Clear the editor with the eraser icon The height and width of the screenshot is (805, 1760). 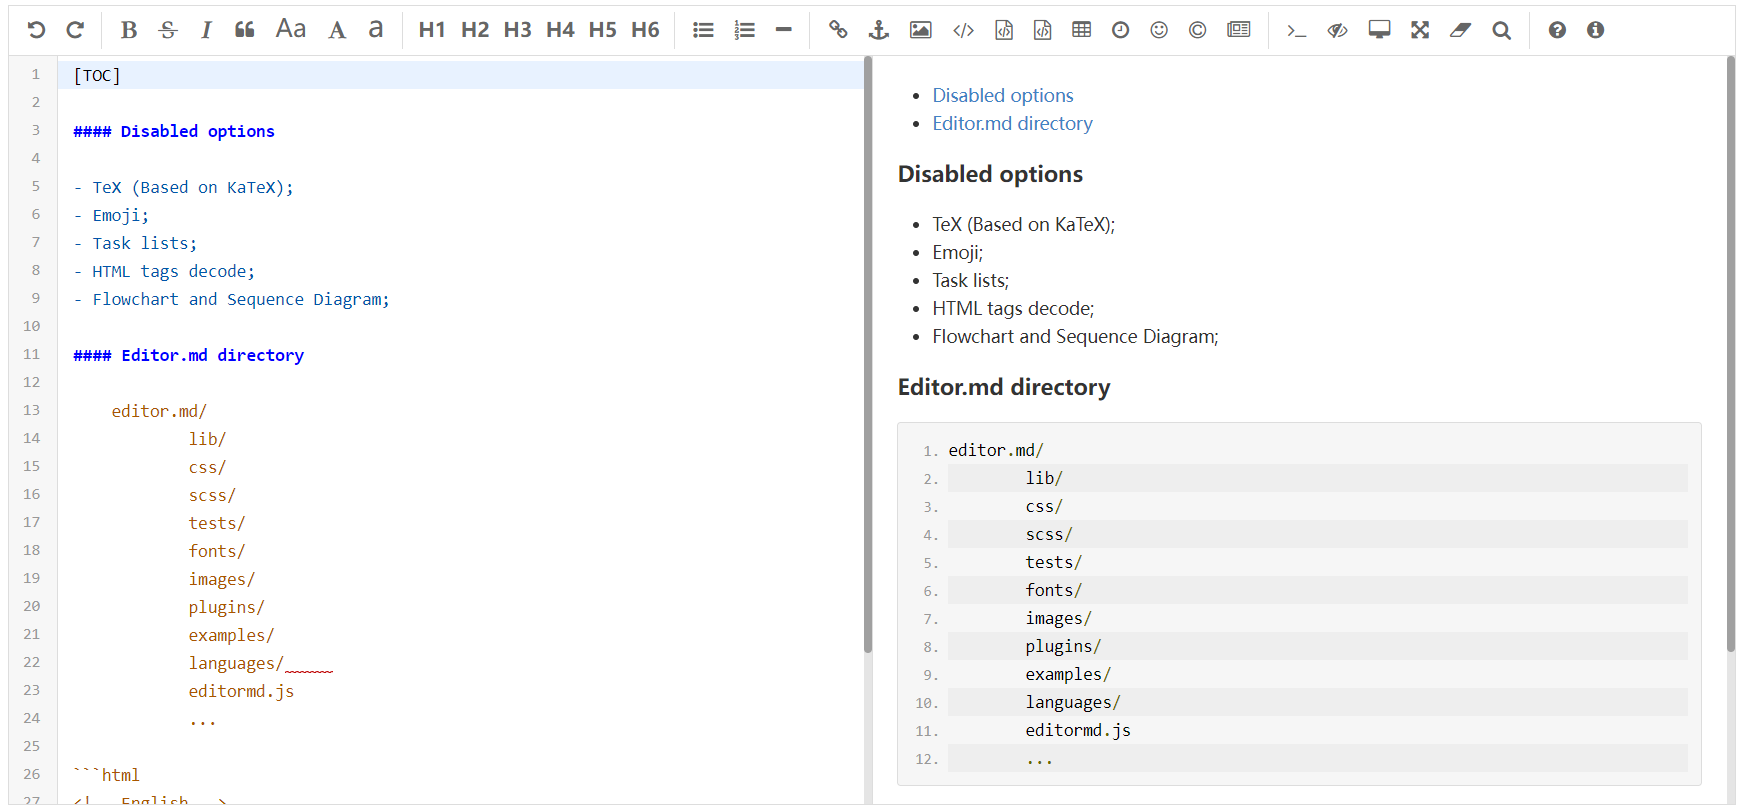pos(1460,30)
